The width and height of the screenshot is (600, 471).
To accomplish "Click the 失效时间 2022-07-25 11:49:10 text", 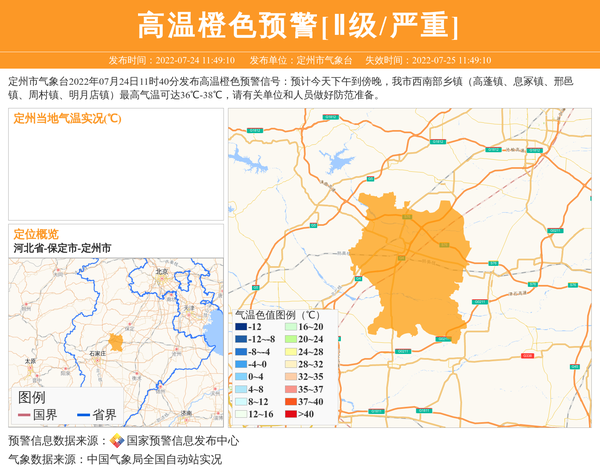I will (428, 60).
